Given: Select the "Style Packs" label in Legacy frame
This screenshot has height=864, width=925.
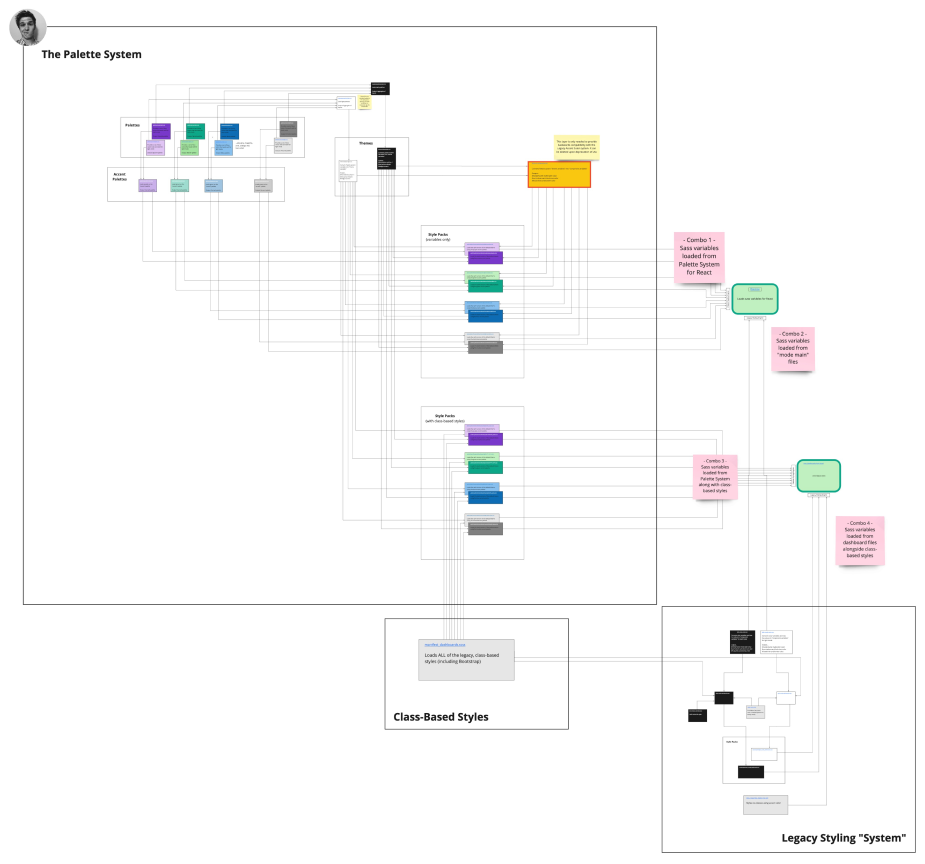Looking at the screenshot, I should (x=732, y=742).
